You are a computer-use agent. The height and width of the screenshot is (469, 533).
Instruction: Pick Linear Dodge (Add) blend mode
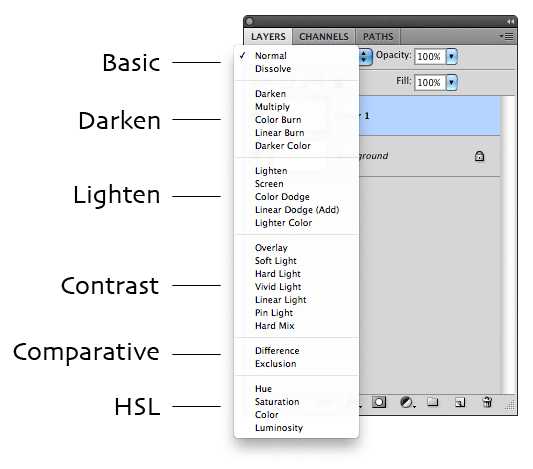[297, 210]
